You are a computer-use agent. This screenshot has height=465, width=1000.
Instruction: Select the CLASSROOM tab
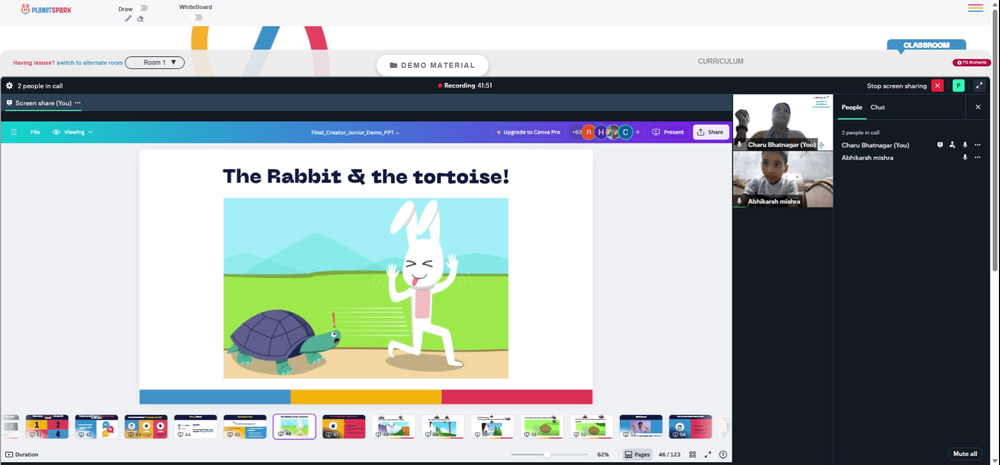click(926, 45)
